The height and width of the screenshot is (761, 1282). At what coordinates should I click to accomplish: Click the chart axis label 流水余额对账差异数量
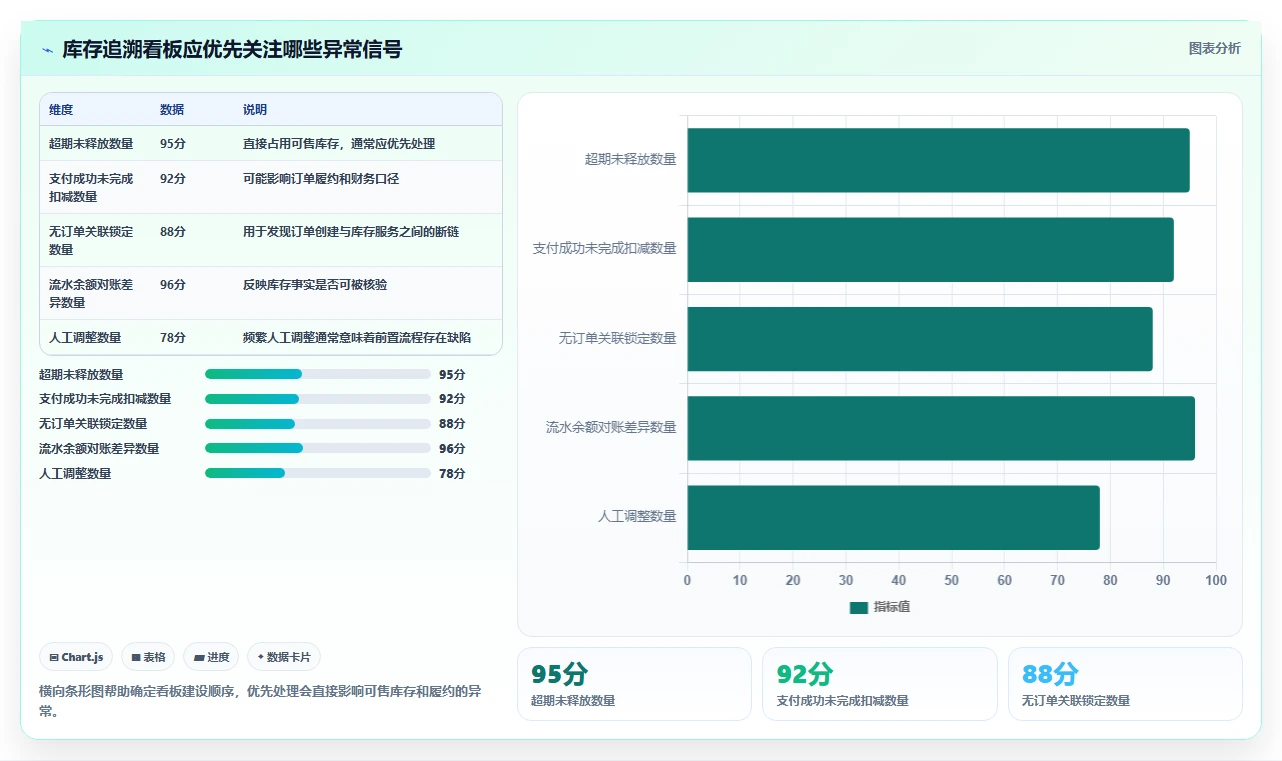[611, 428]
